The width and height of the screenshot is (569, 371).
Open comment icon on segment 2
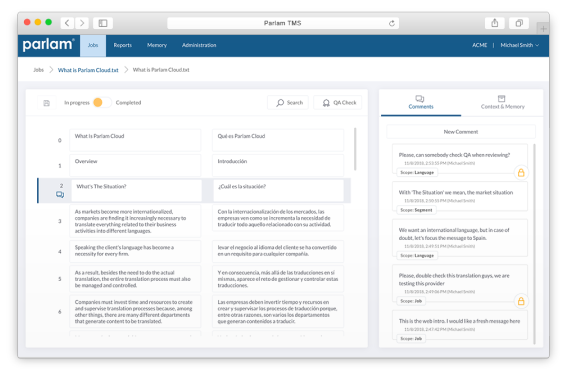click(x=60, y=195)
